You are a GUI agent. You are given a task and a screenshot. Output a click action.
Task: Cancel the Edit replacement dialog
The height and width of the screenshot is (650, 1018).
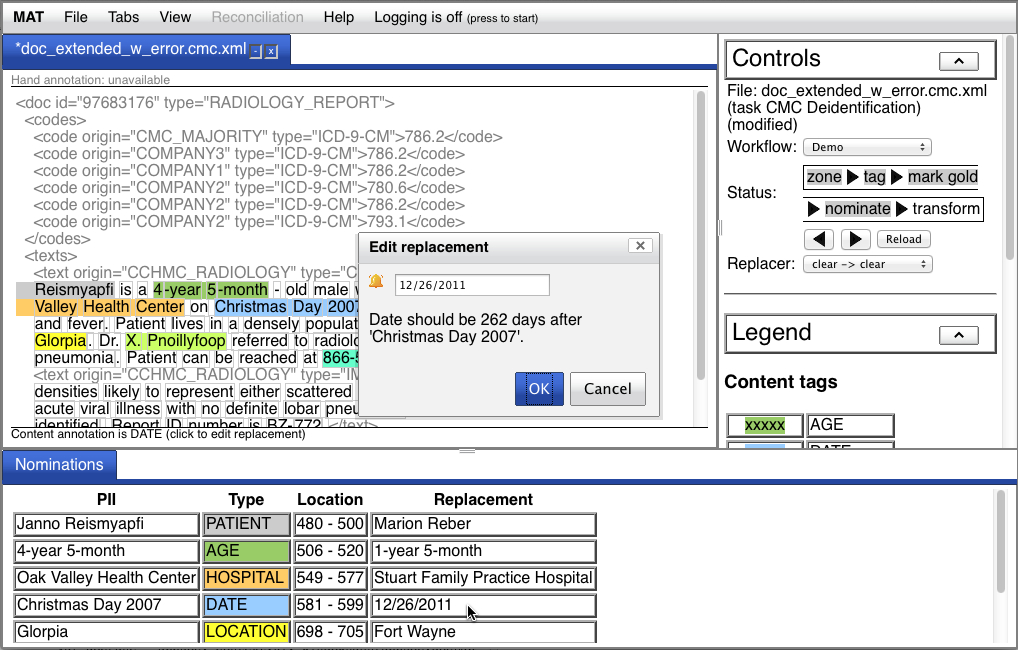point(608,389)
